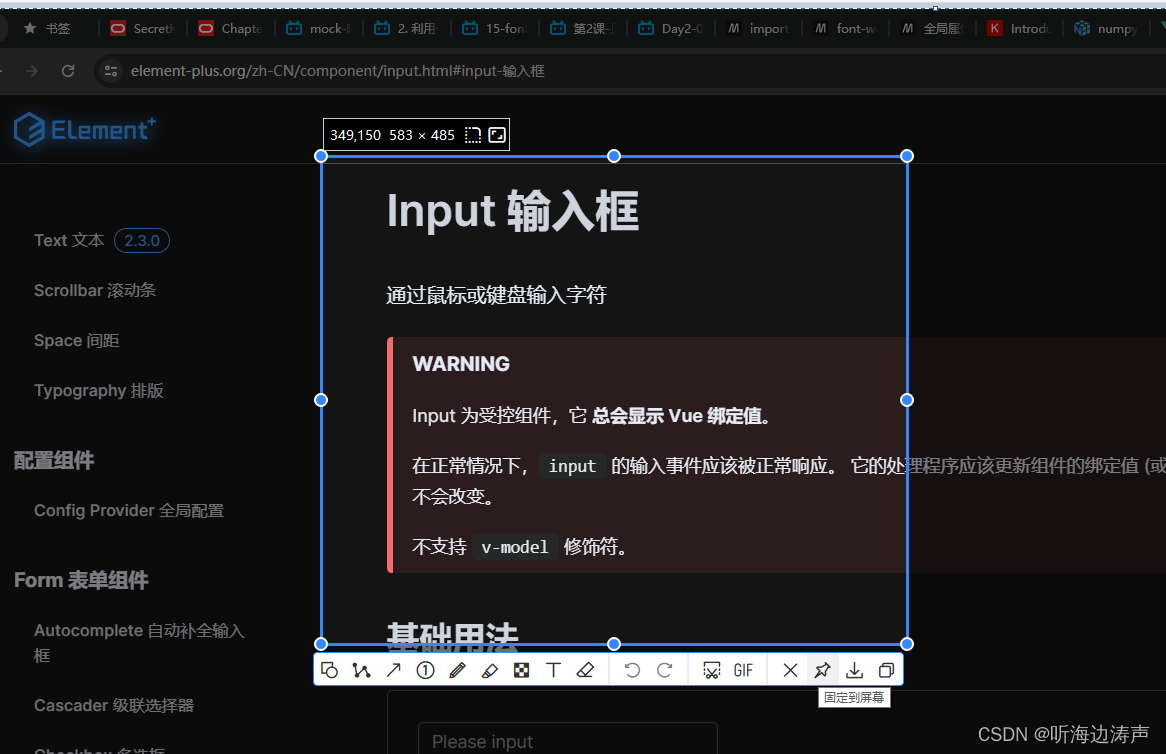Select the numbered step marker tool

click(425, 670)
